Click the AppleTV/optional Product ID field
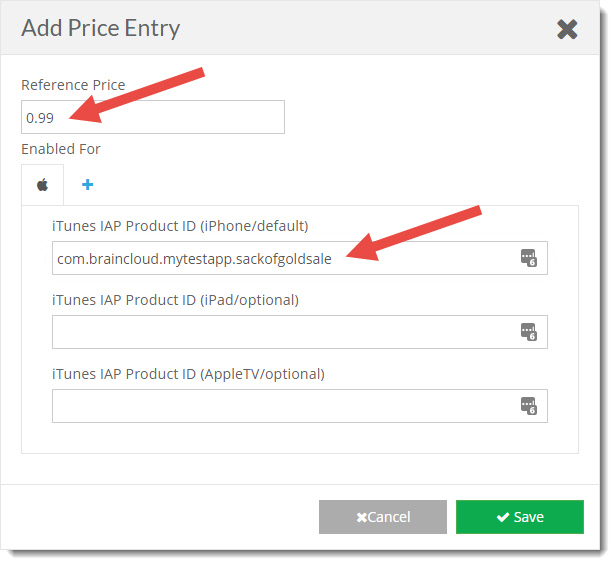 click(x=280, y=406)
